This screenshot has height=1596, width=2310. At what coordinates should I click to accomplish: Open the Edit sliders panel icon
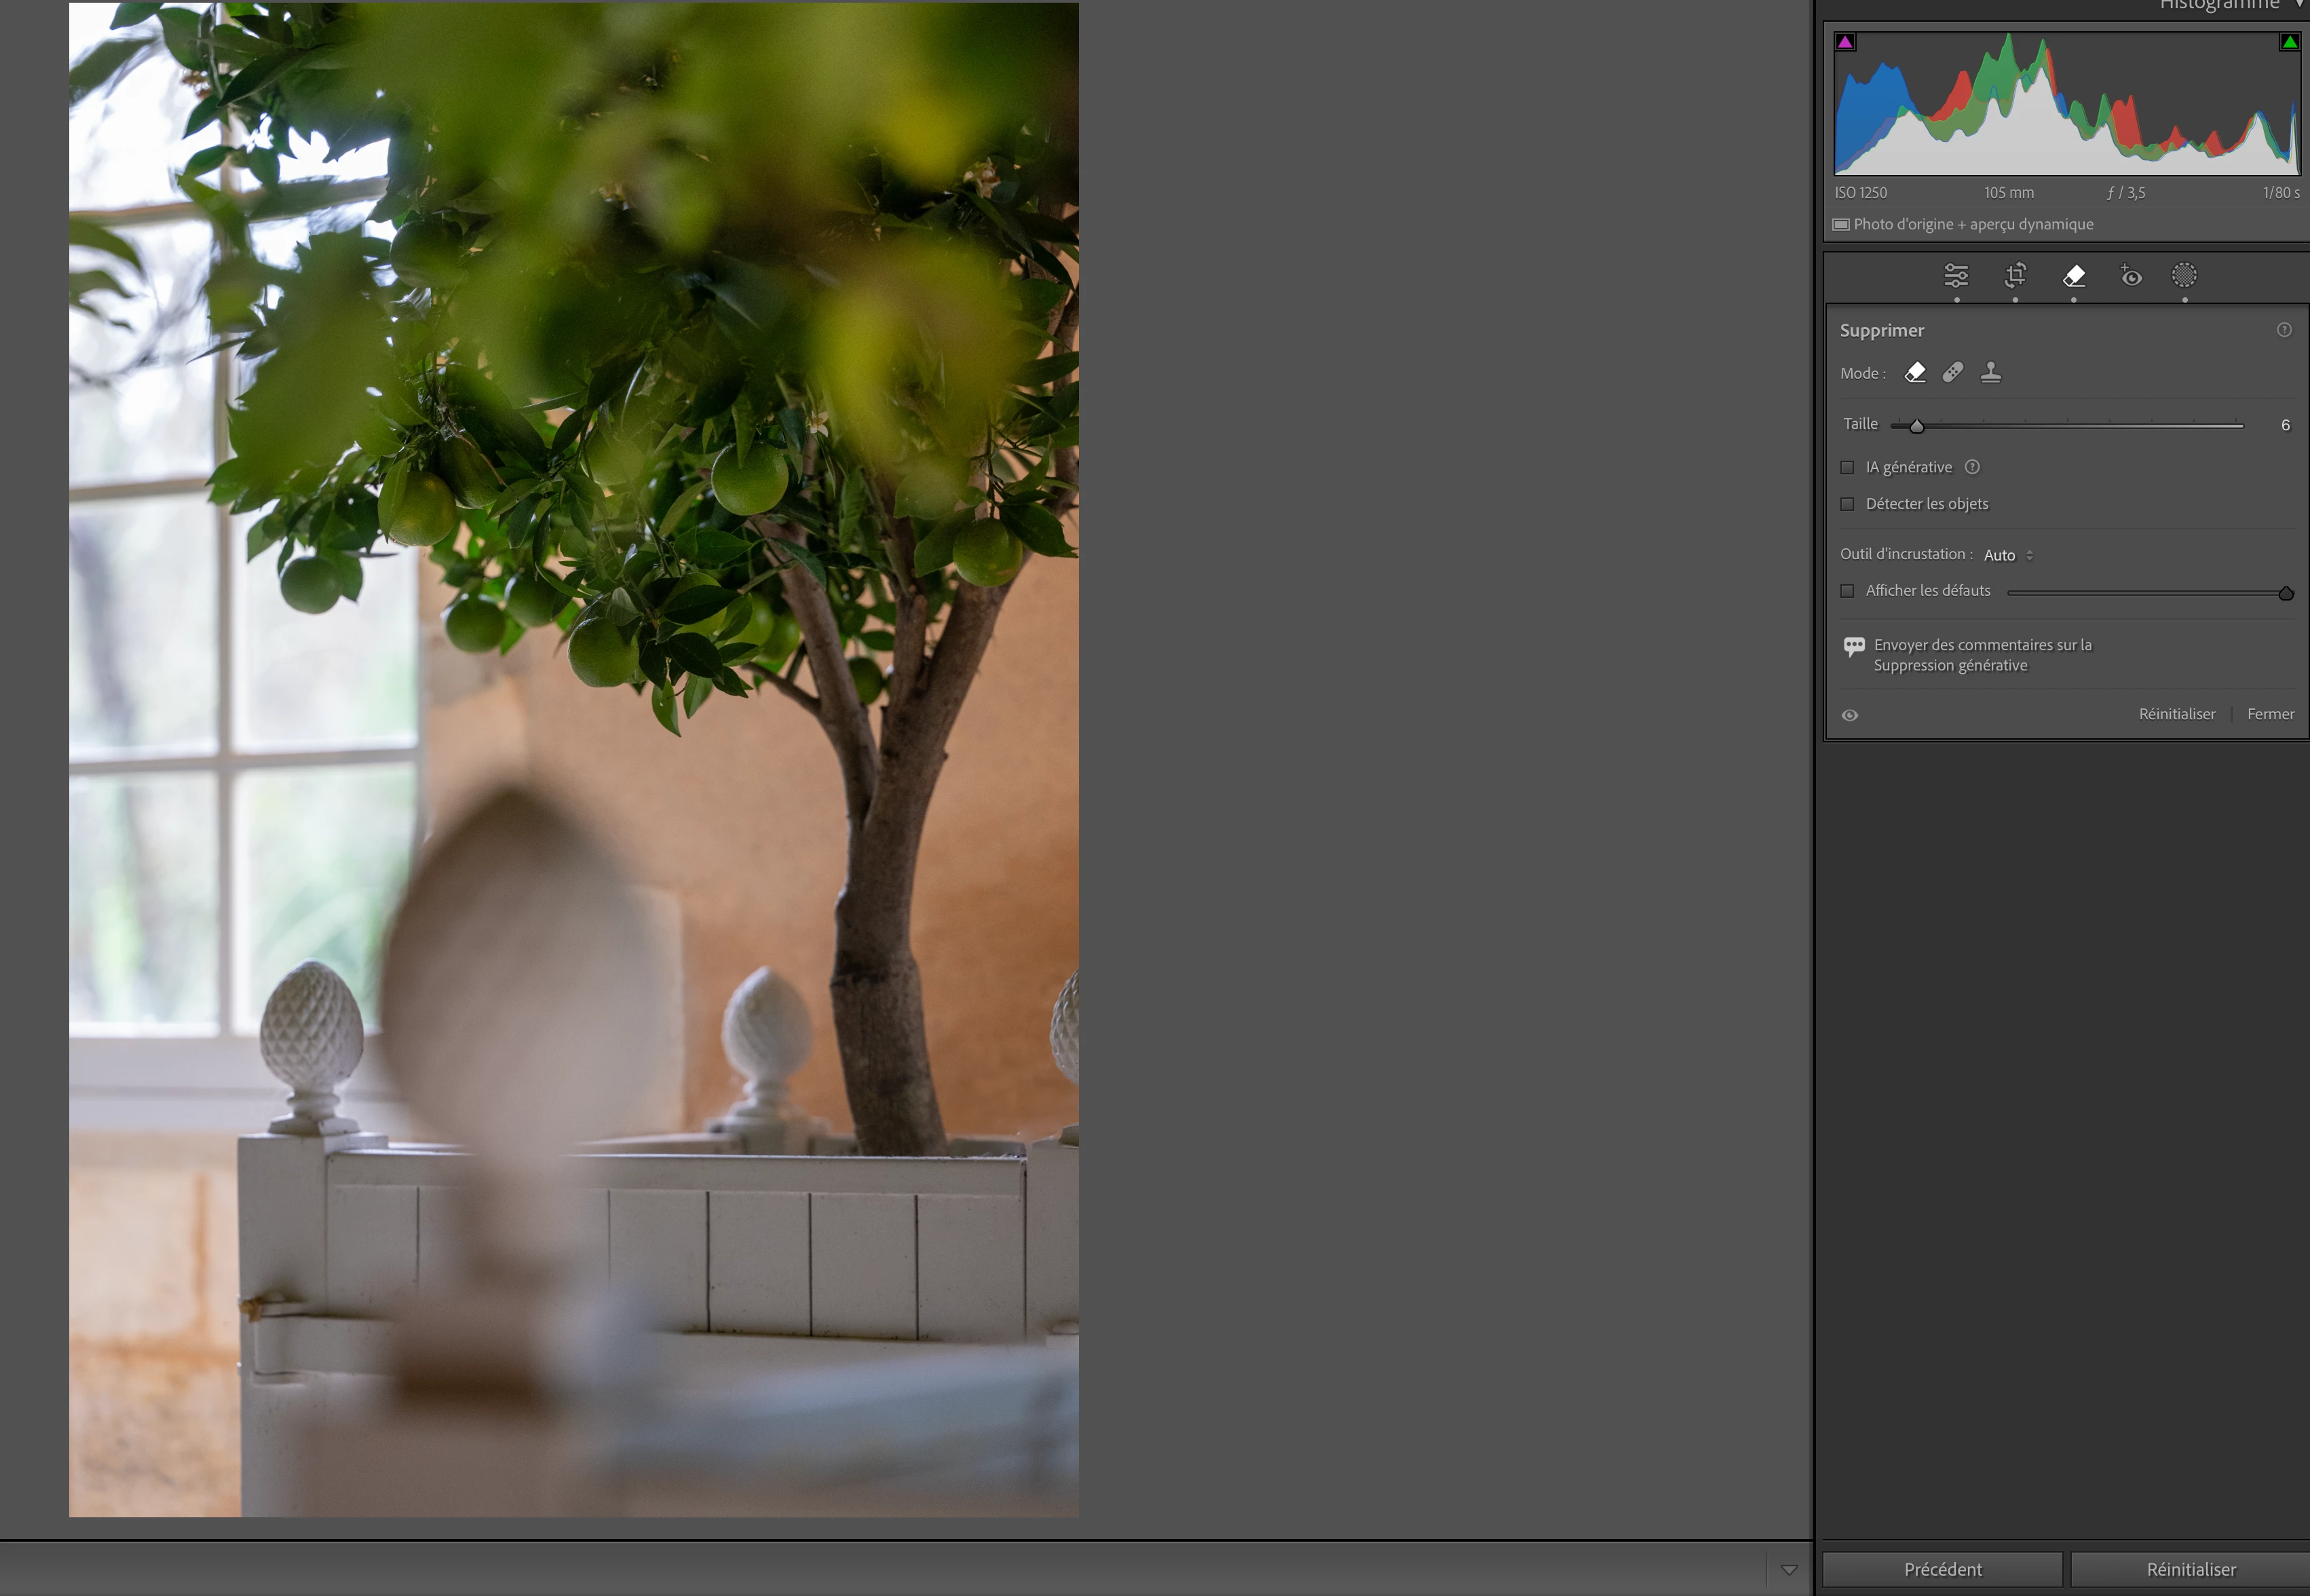tap(1956, 275)
